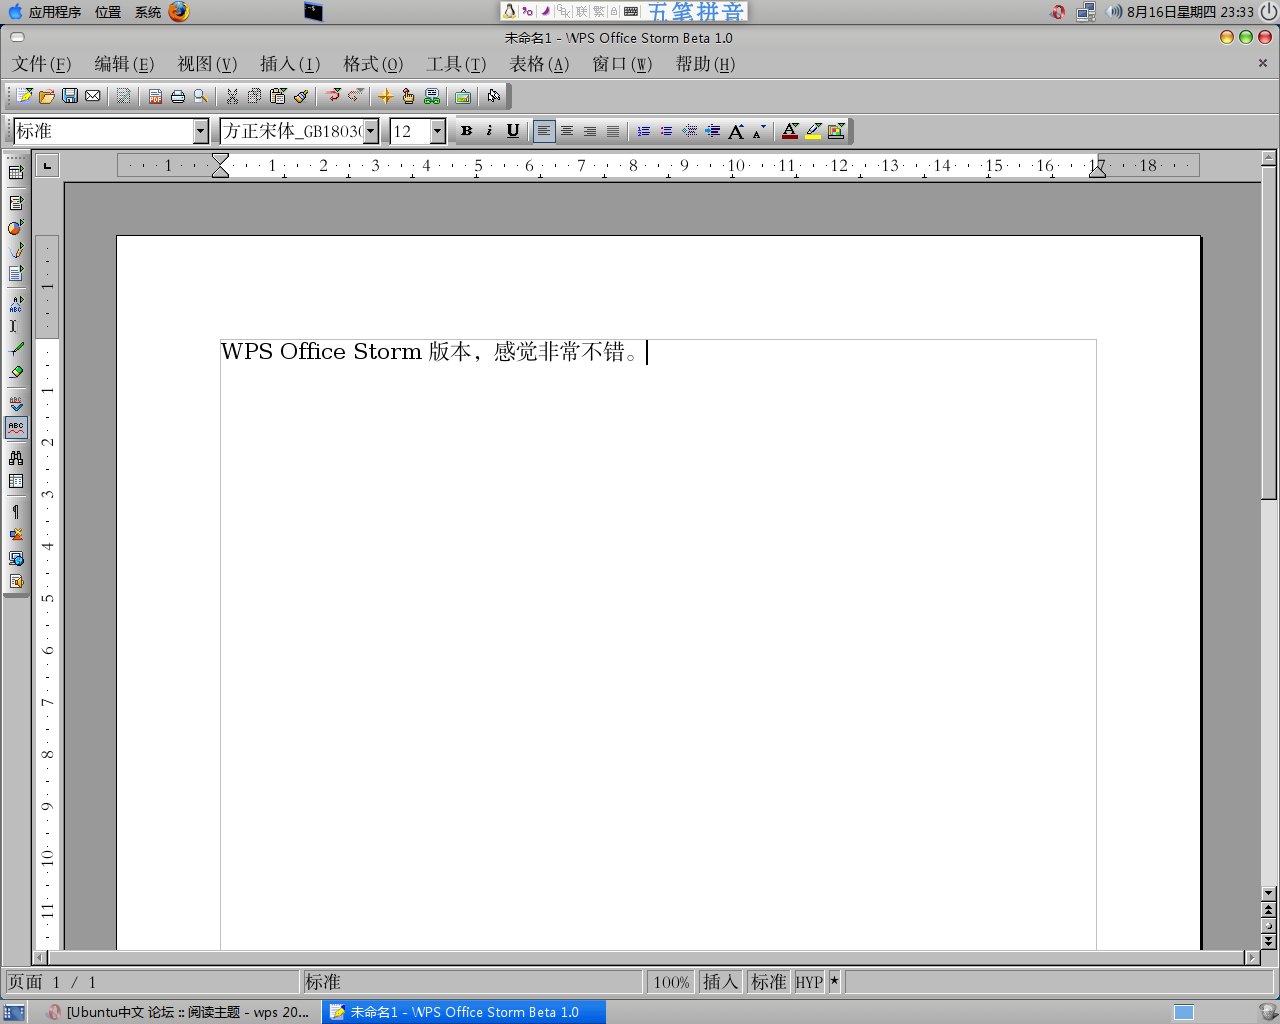Expand the paragraph style dropdown
This screenshot has height=1024, width=1280.
[x=201, y=131]
